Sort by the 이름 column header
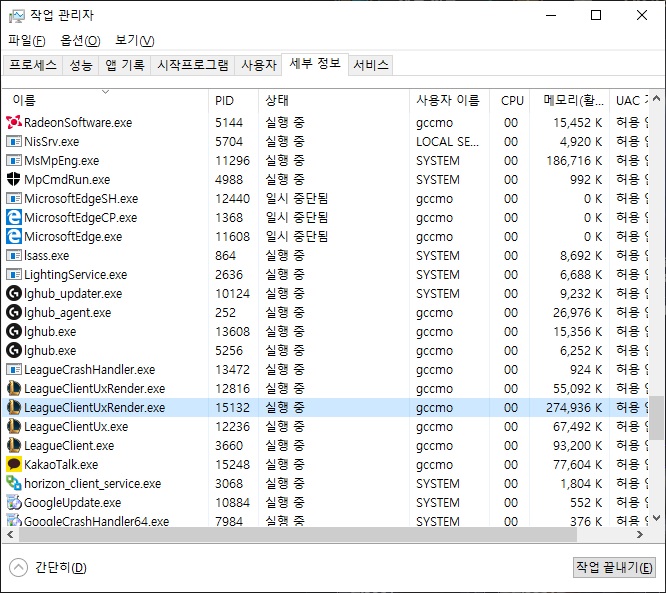This screenshot has height=593, width=666. point(105,100)
